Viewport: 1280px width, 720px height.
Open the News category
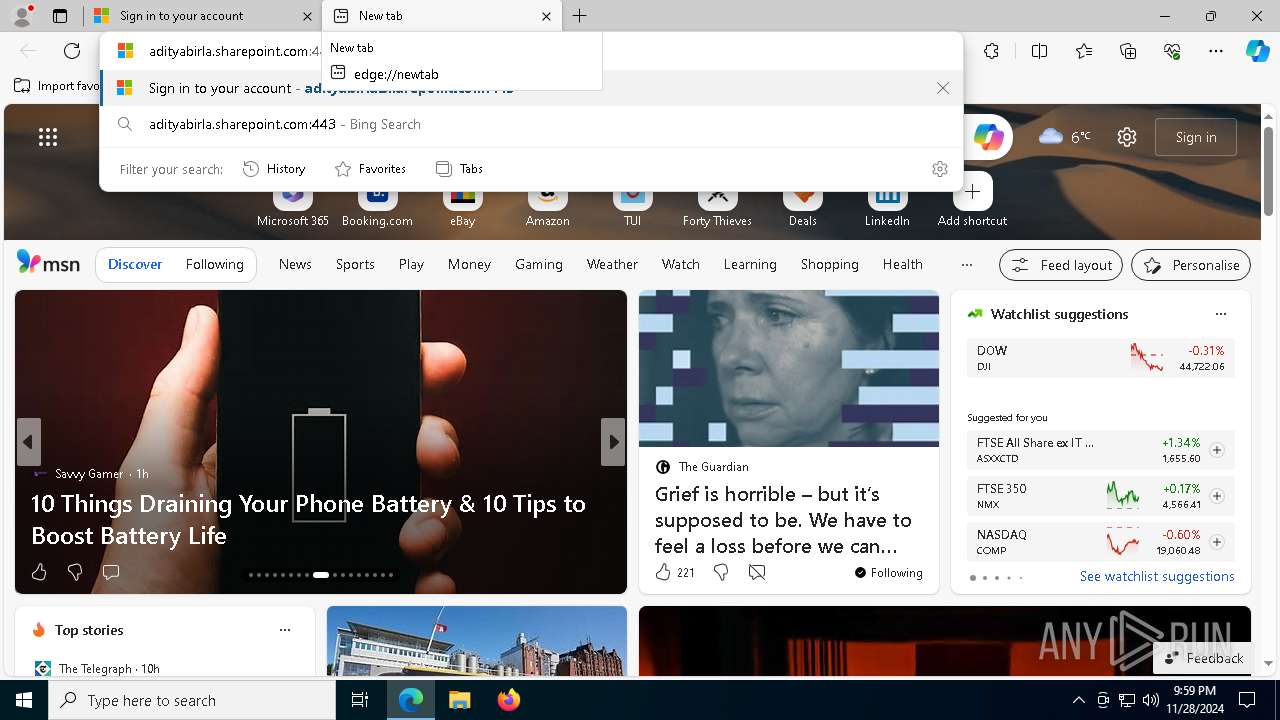click(295, 265)
